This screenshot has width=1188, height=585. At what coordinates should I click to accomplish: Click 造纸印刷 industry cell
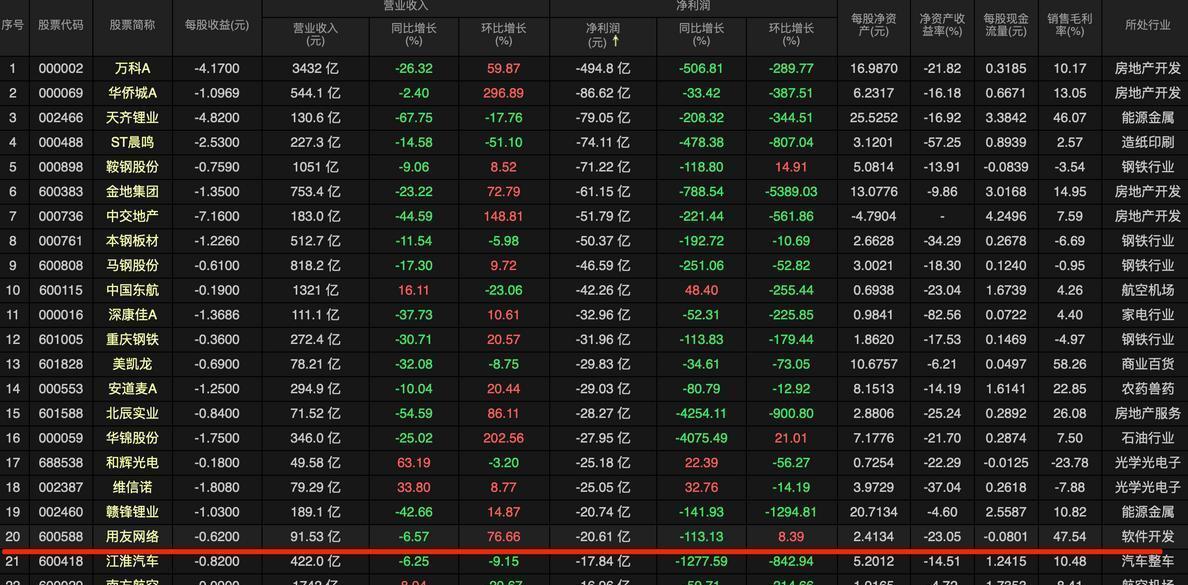[1148, 142]
